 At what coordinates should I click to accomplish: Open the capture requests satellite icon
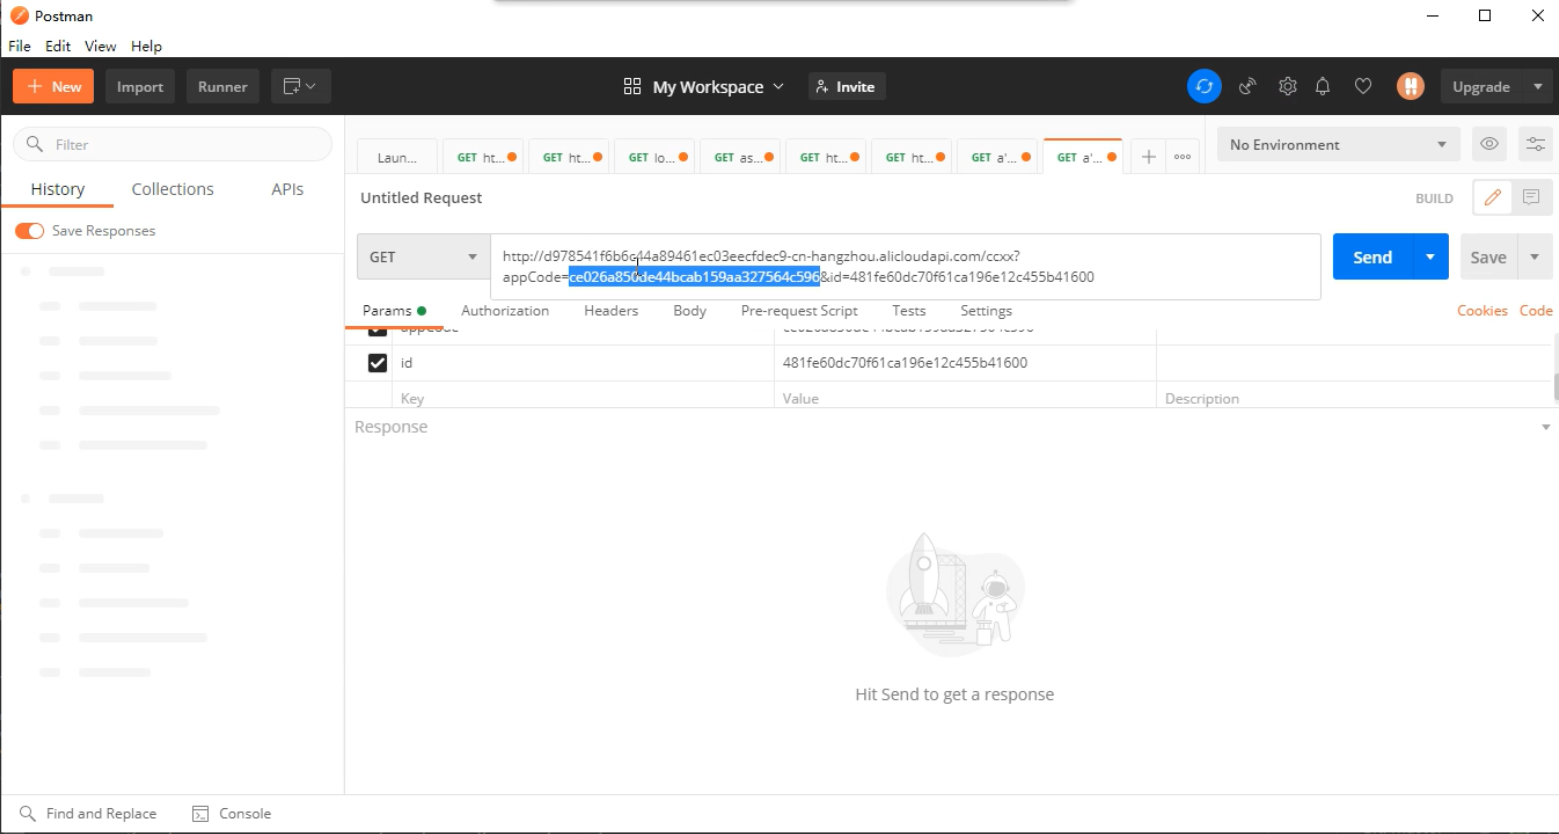pyautogui.click(x=1247, y=87)
